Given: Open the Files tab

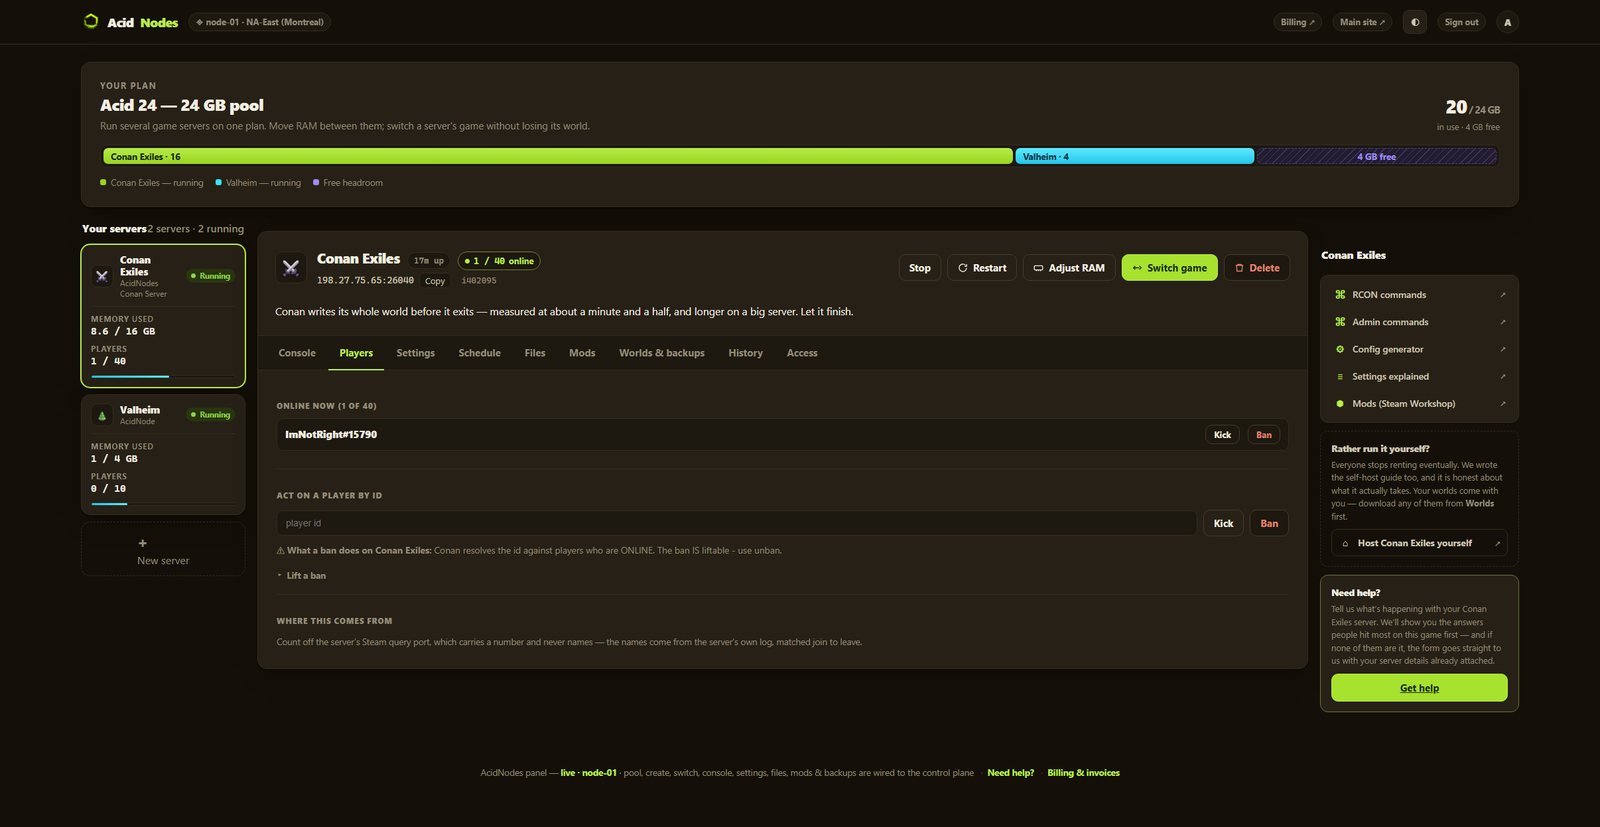Looking at the screenshot, I should [535, 353].
